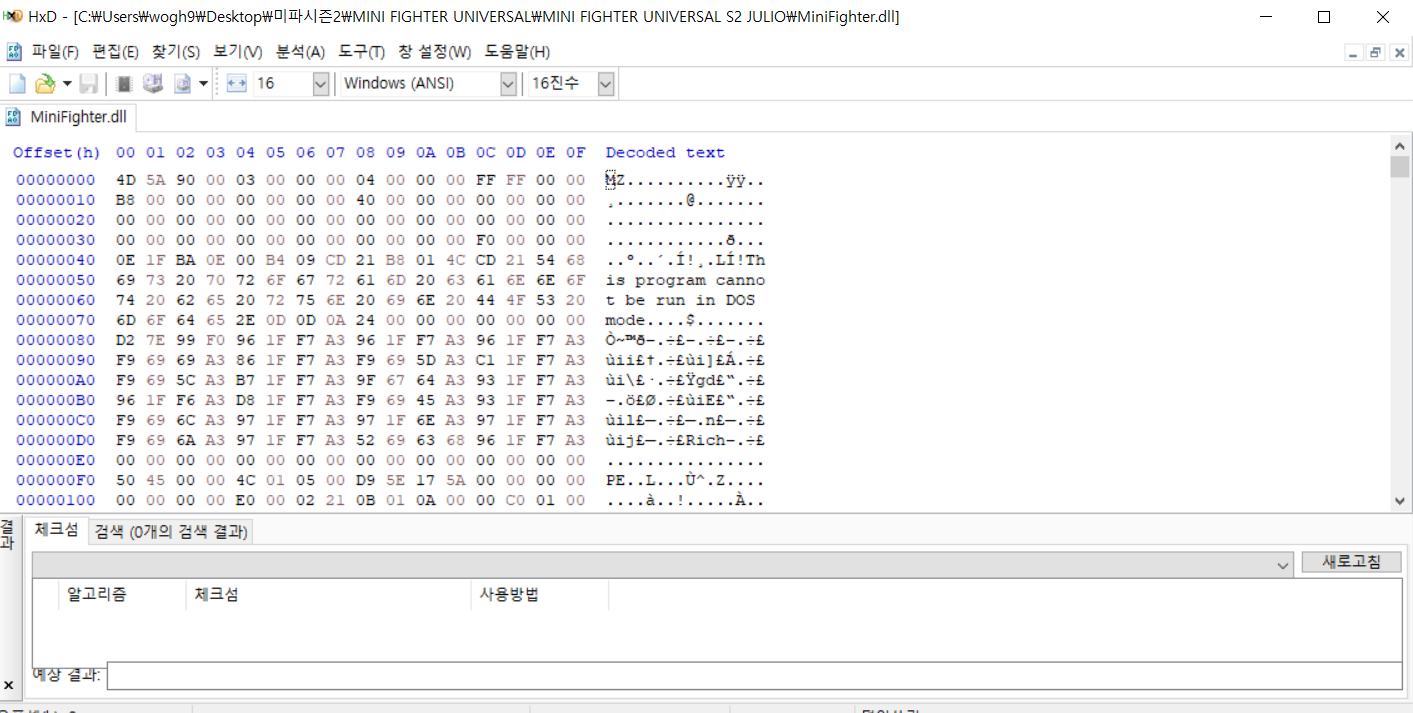Click the 결과 panel label
The height and width of the screenshot is (713, 1413).
(x=8, y=534)
